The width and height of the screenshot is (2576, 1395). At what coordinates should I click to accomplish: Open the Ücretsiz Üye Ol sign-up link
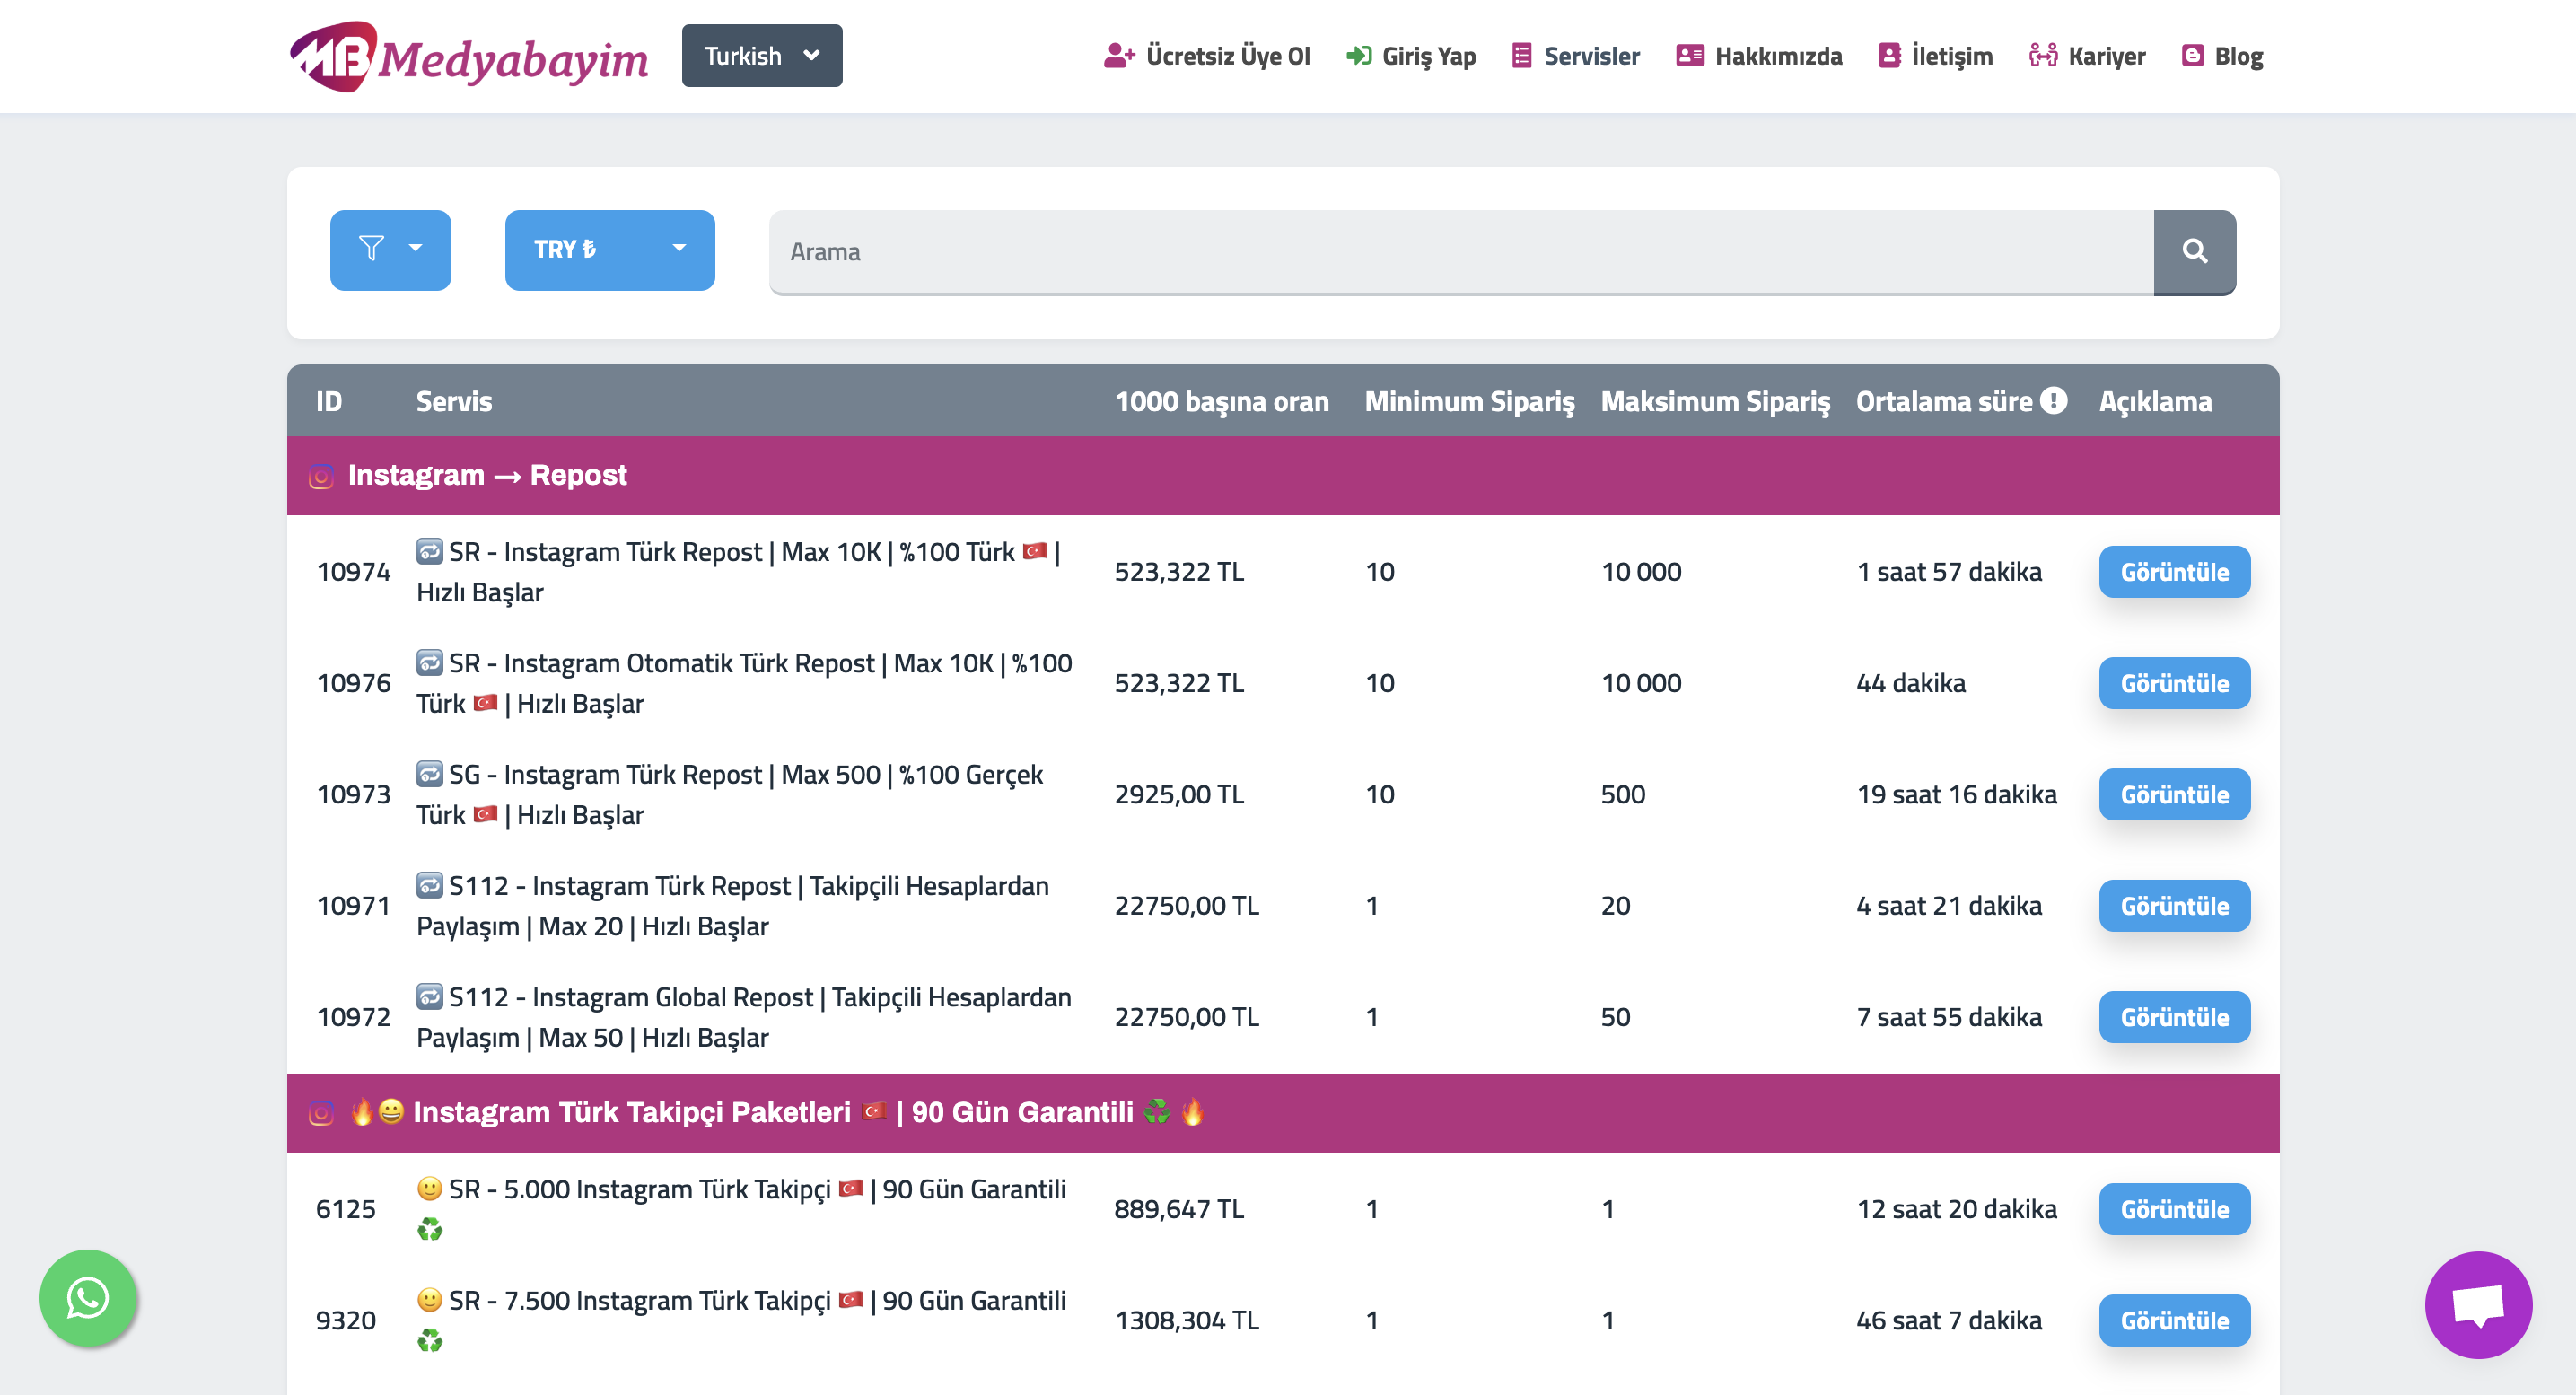coord(1207,56)
